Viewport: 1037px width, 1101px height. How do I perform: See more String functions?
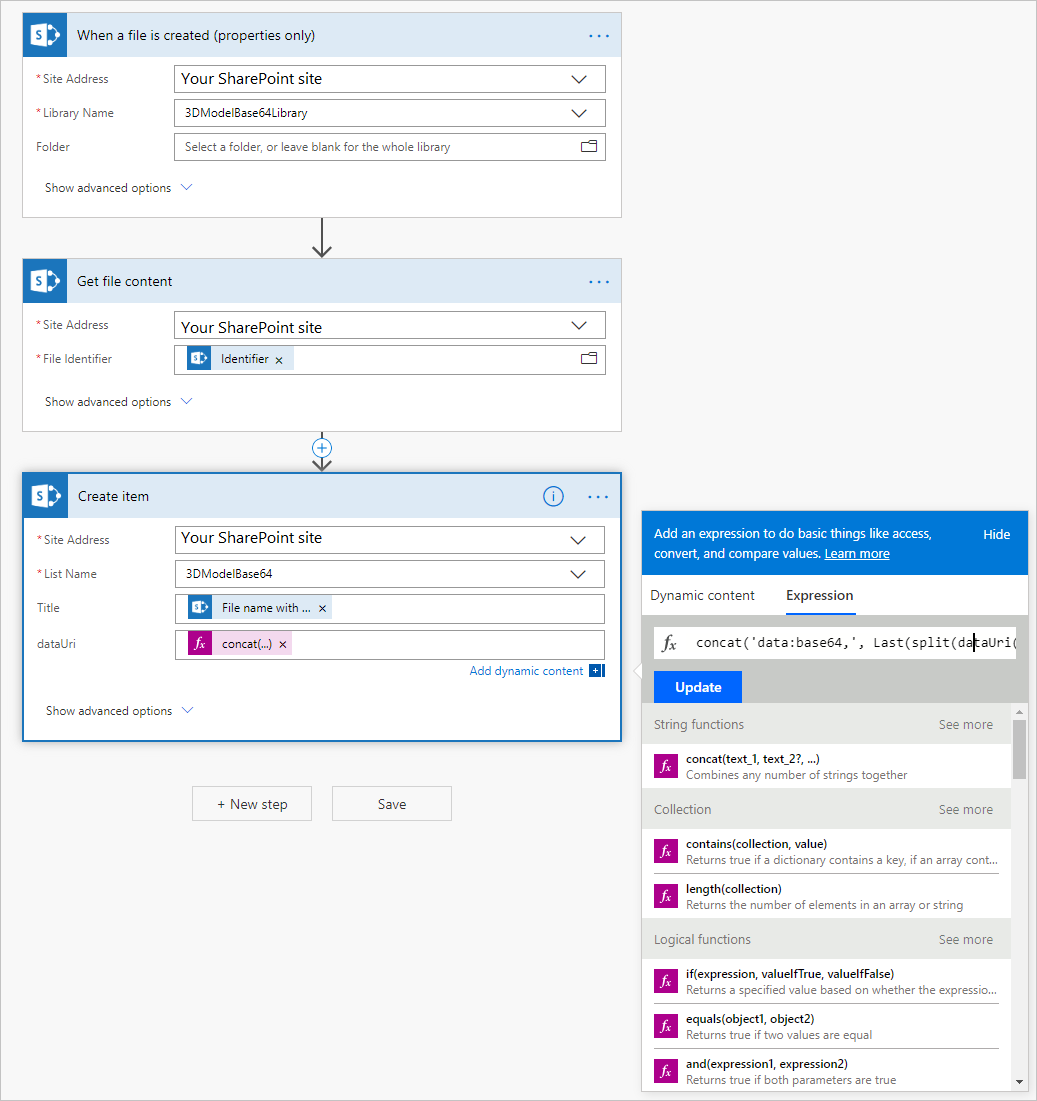pyautogui.click(x=965, y=725)
